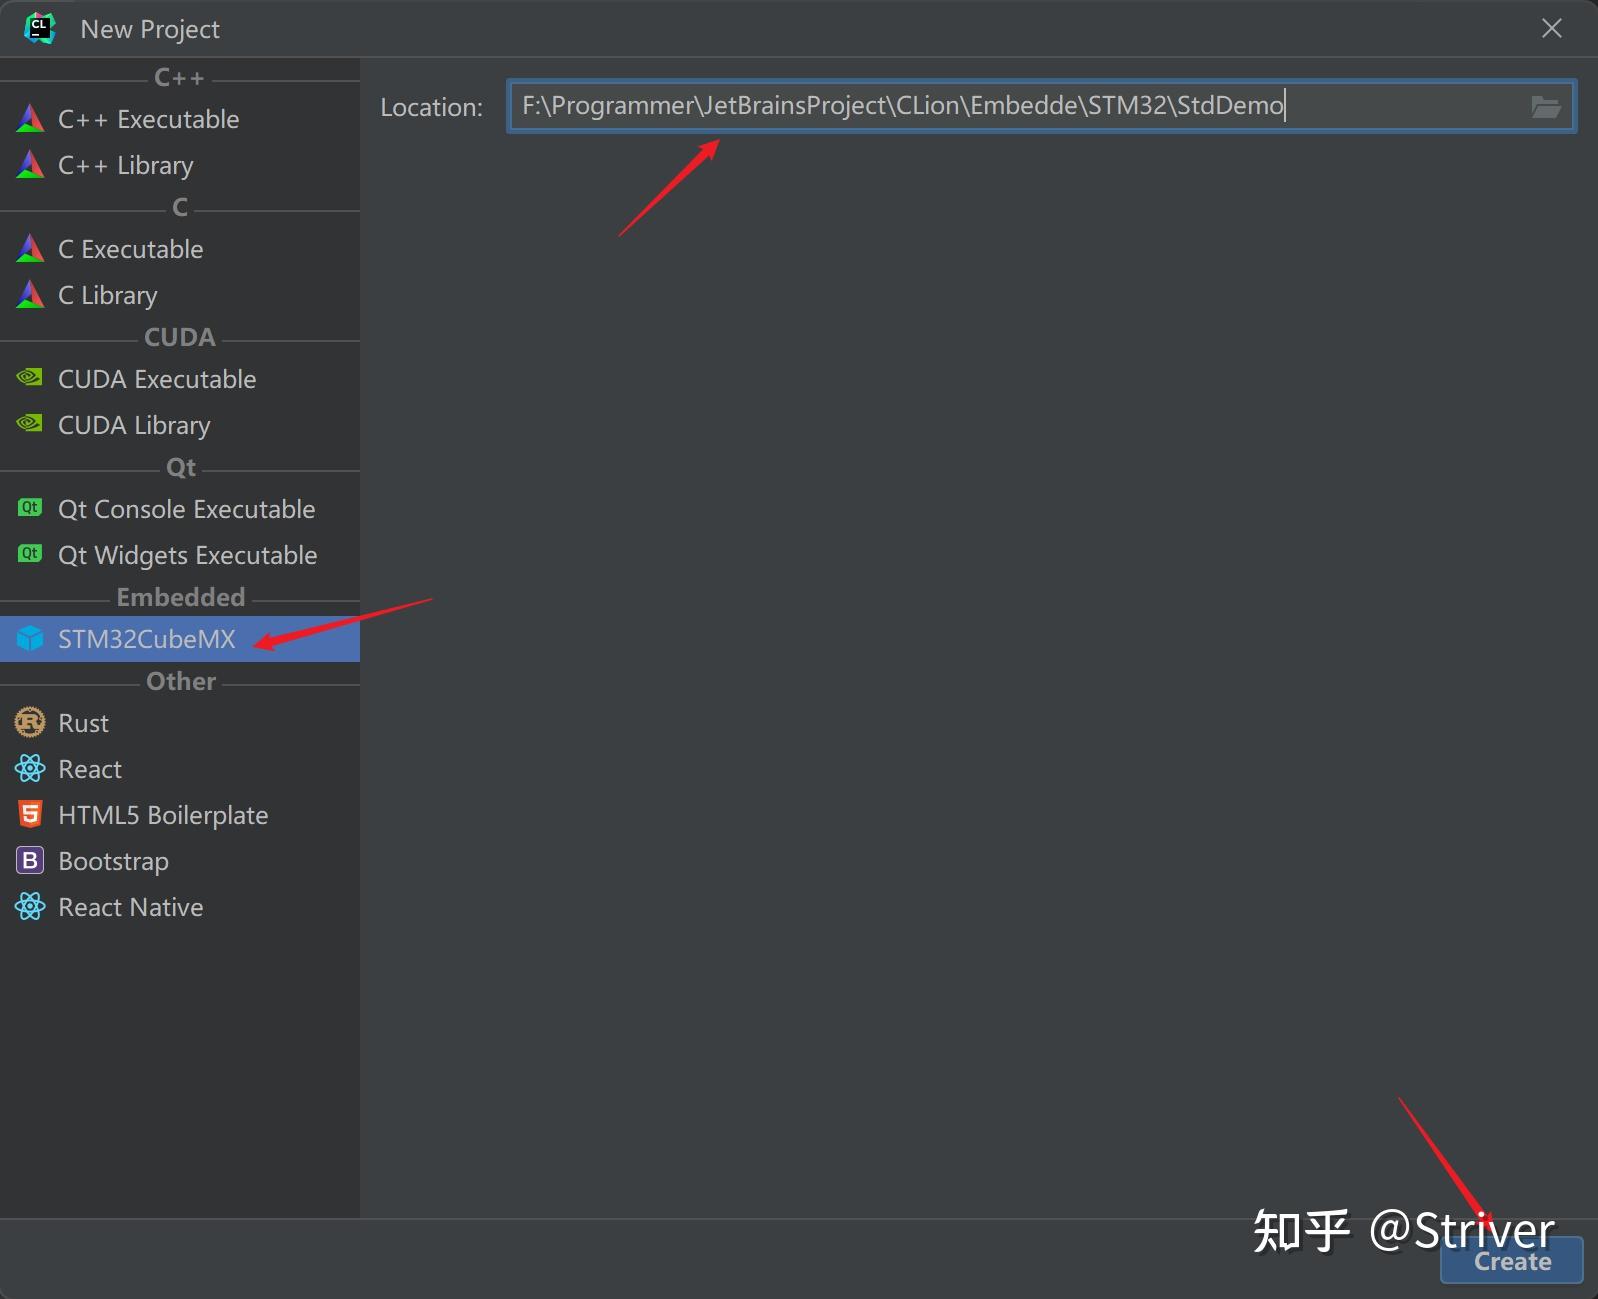Choose C Library project type
The width and height of the screenshot is (1598, 1299).
click(180, 295)
